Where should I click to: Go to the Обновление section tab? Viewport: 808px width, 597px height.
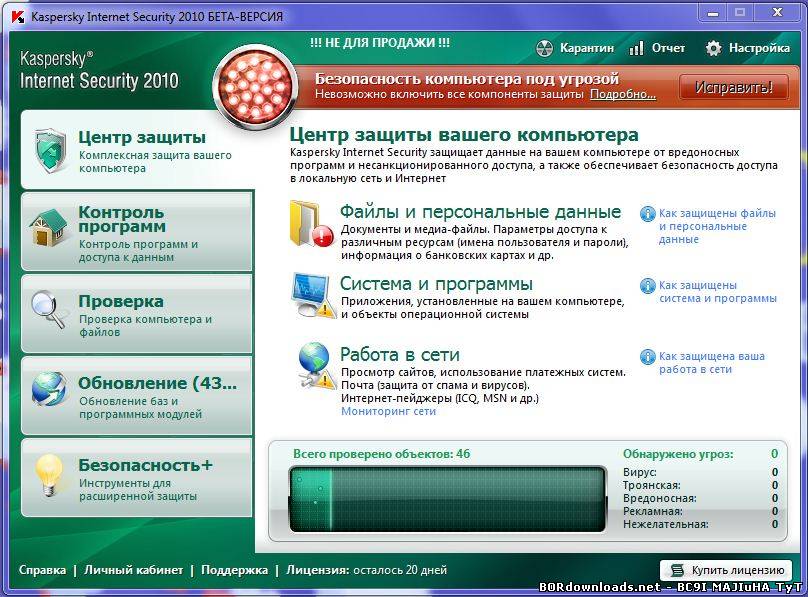[137, 396]
